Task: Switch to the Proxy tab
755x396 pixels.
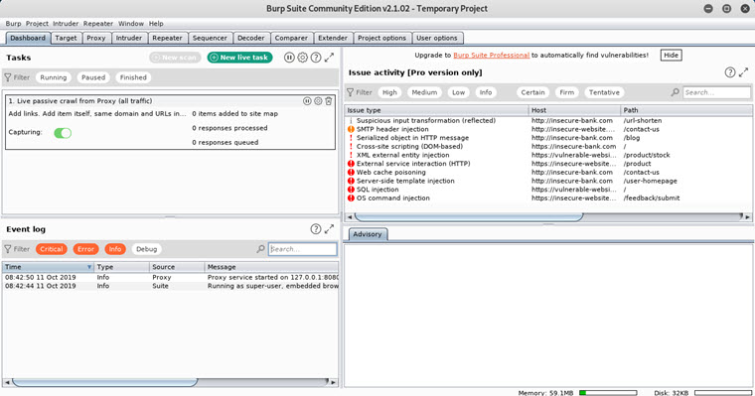Action: click(96, 38)
